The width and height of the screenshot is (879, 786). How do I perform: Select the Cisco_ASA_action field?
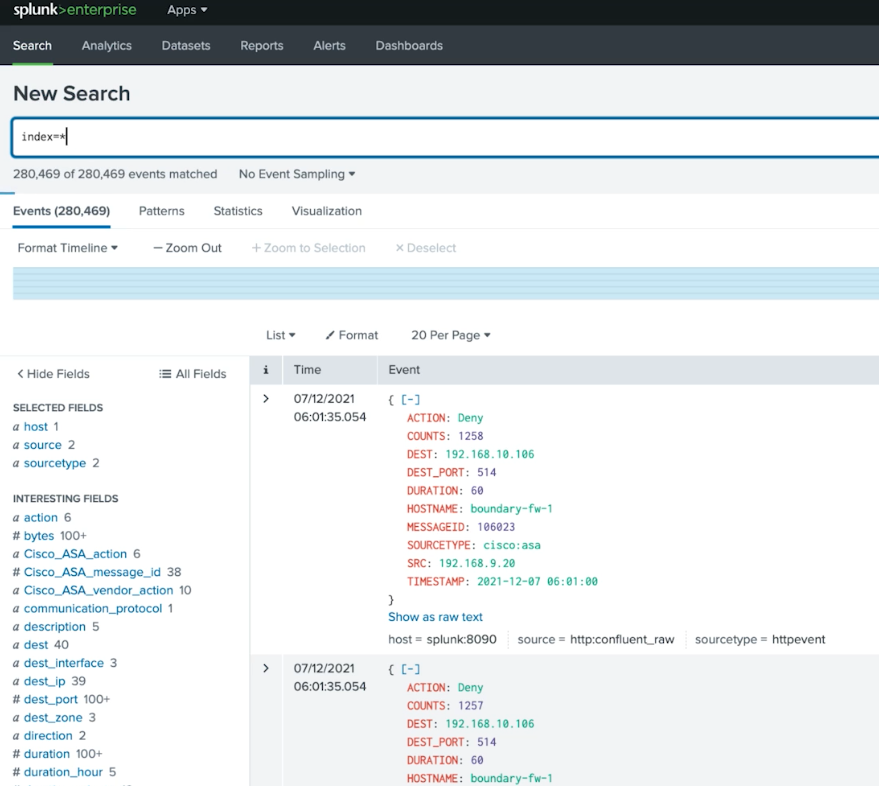[75, 554]
